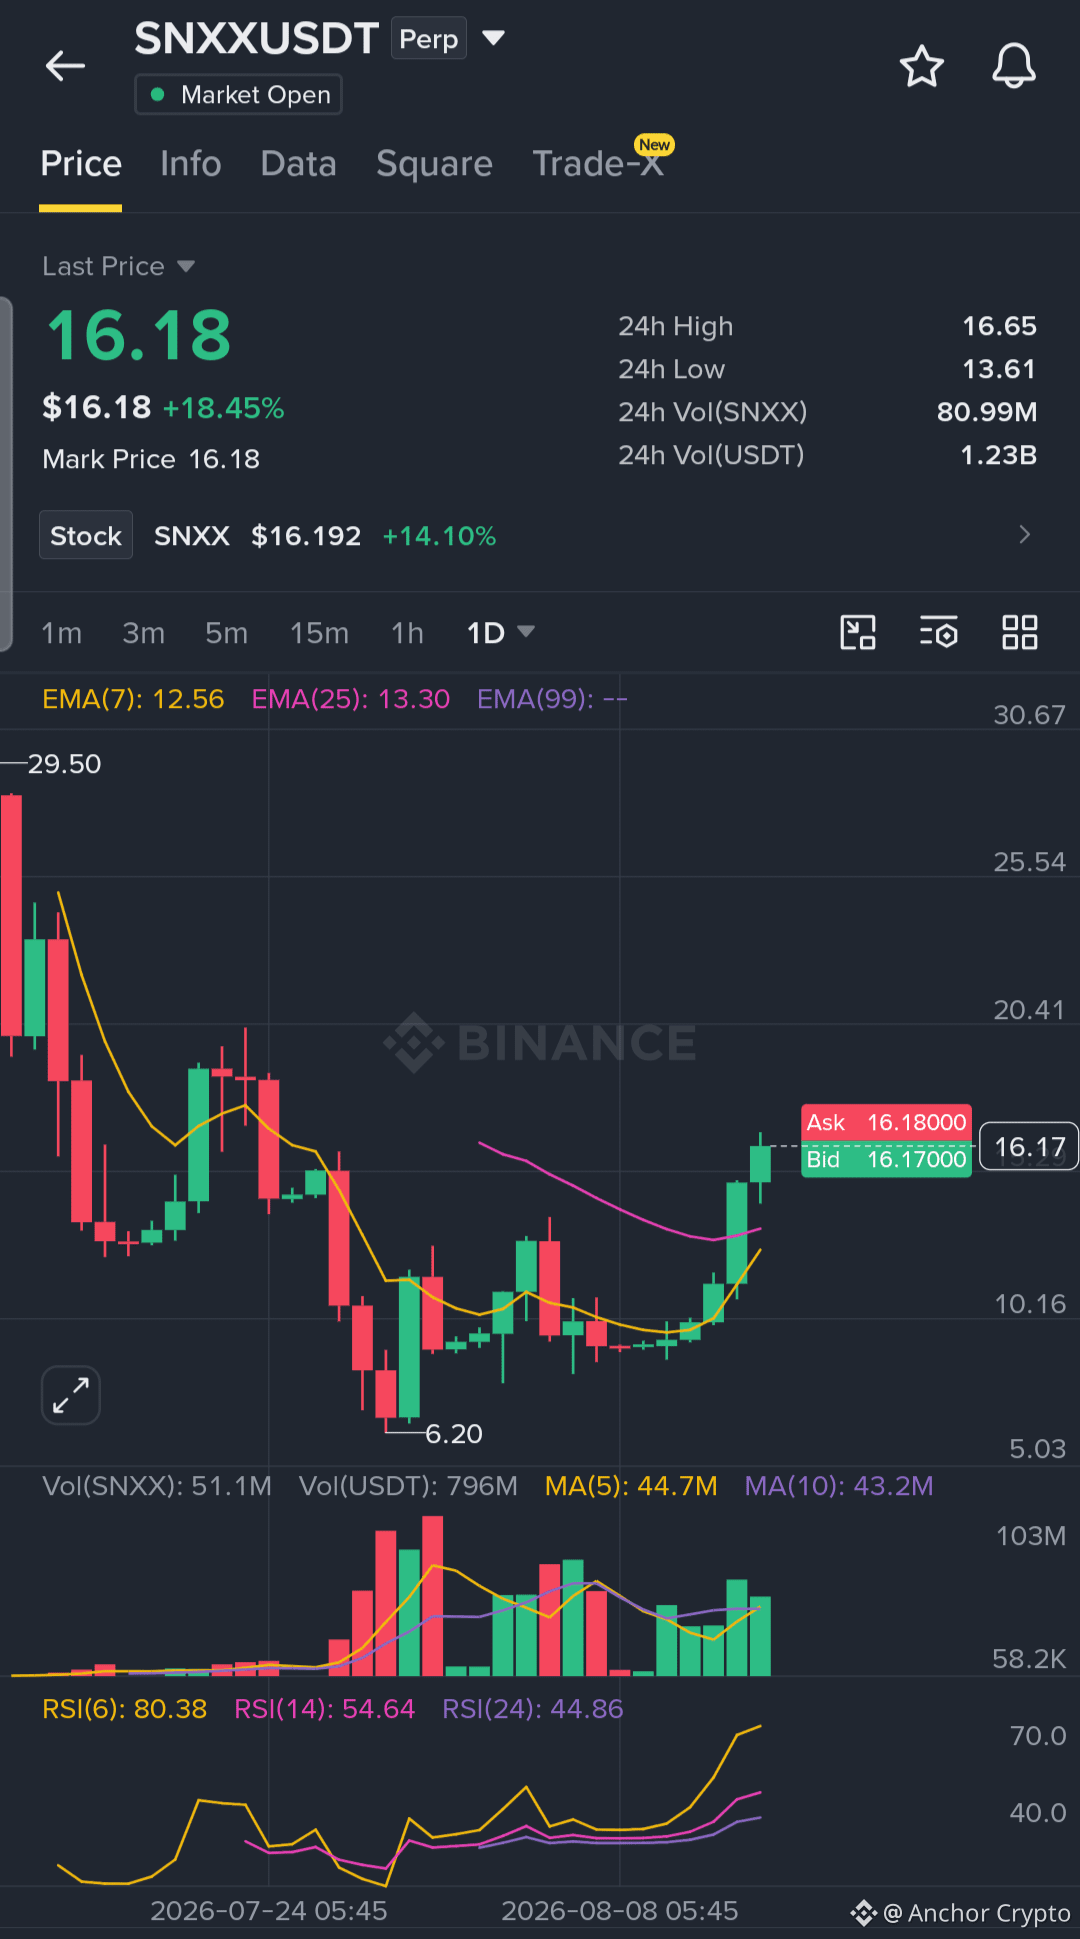Open the trading pair switcher arrow beside Perp

pos(493,38)
